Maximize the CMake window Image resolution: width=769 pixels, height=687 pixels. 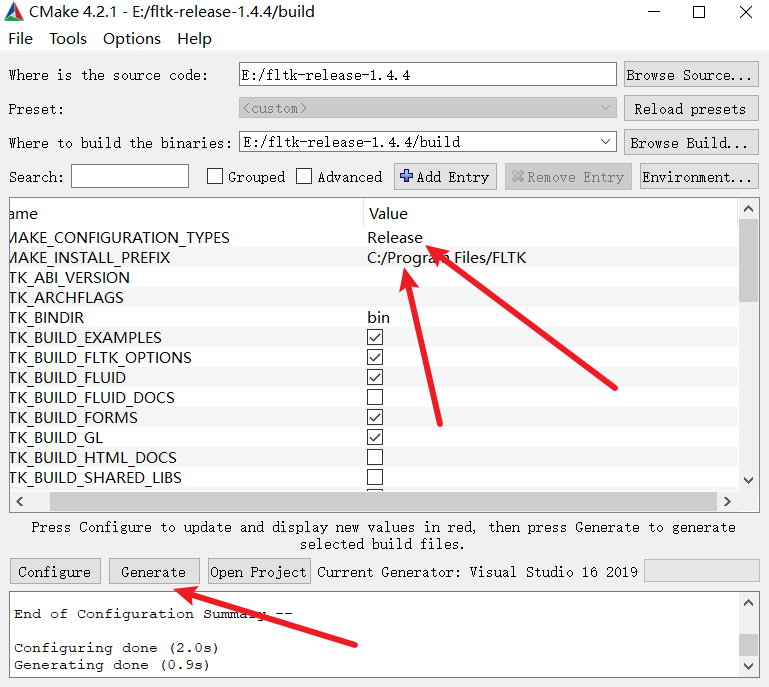coord(699,12)
